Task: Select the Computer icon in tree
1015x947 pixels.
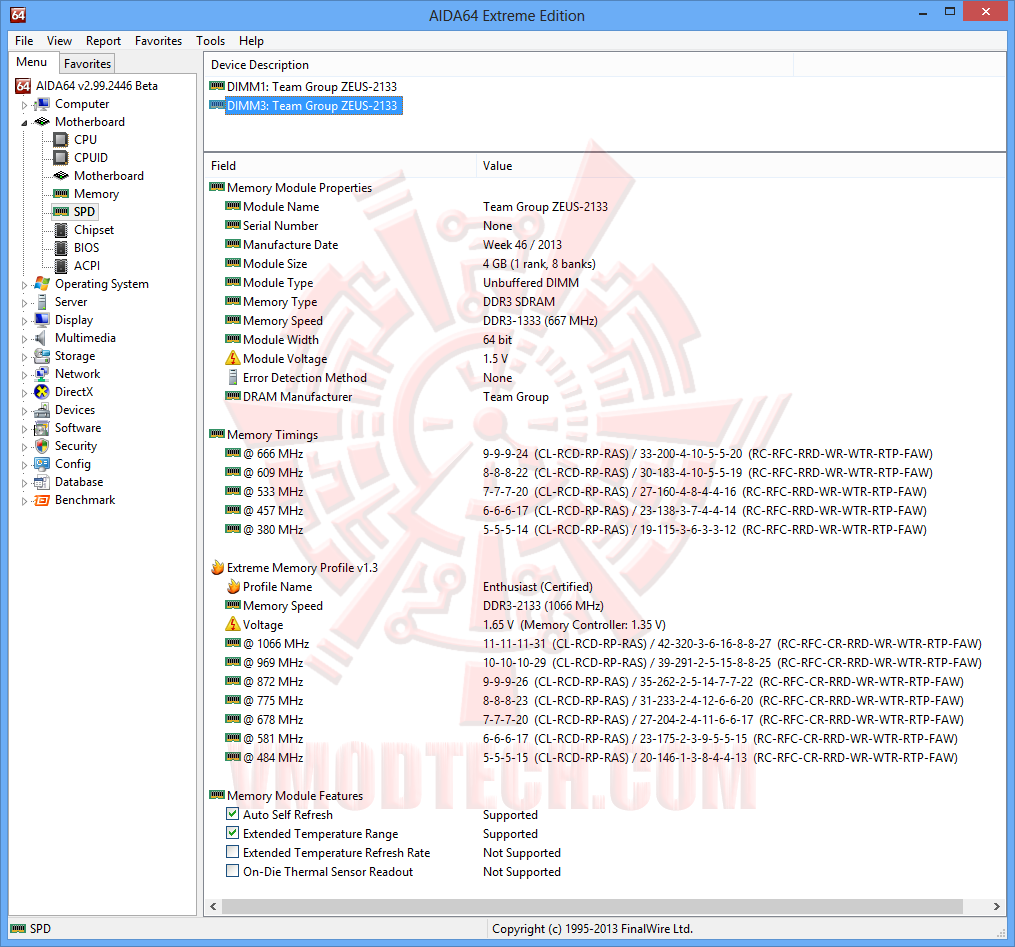Action: coord(42,104)
